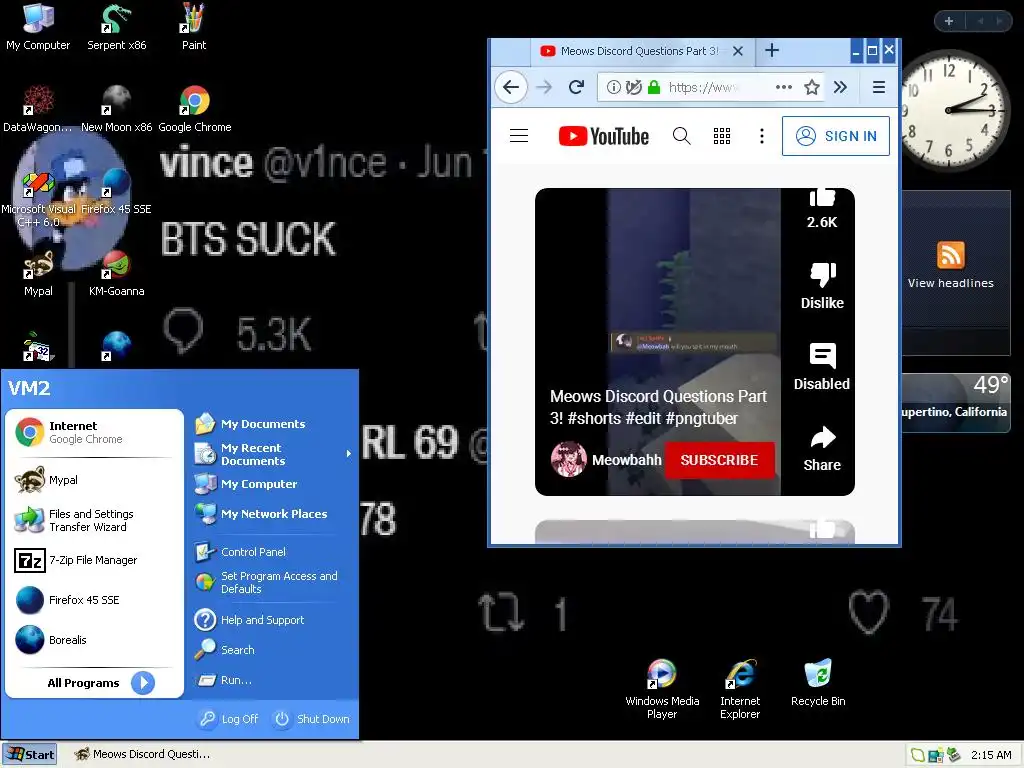This screenshot has width=1024, height=768.
Task: Open Internet Google Chrome in Start menu
Action: click(x=94, y=432)
